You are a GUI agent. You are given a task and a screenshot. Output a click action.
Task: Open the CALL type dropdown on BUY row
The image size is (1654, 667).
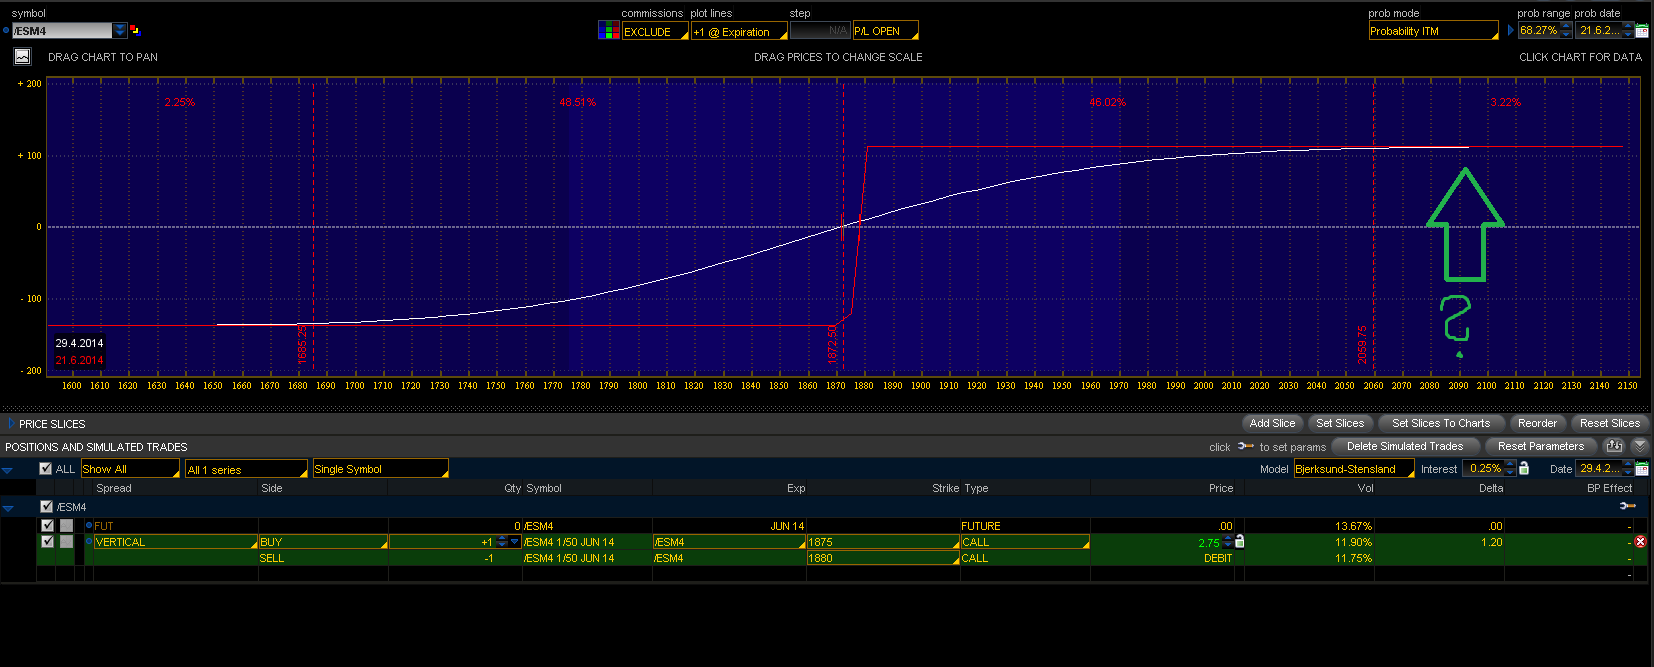(x=1025, y=542)
